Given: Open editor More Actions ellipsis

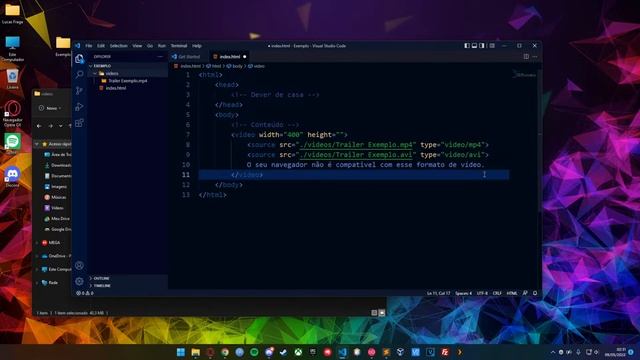Looking at the screenshot, I should coord(535,57).
